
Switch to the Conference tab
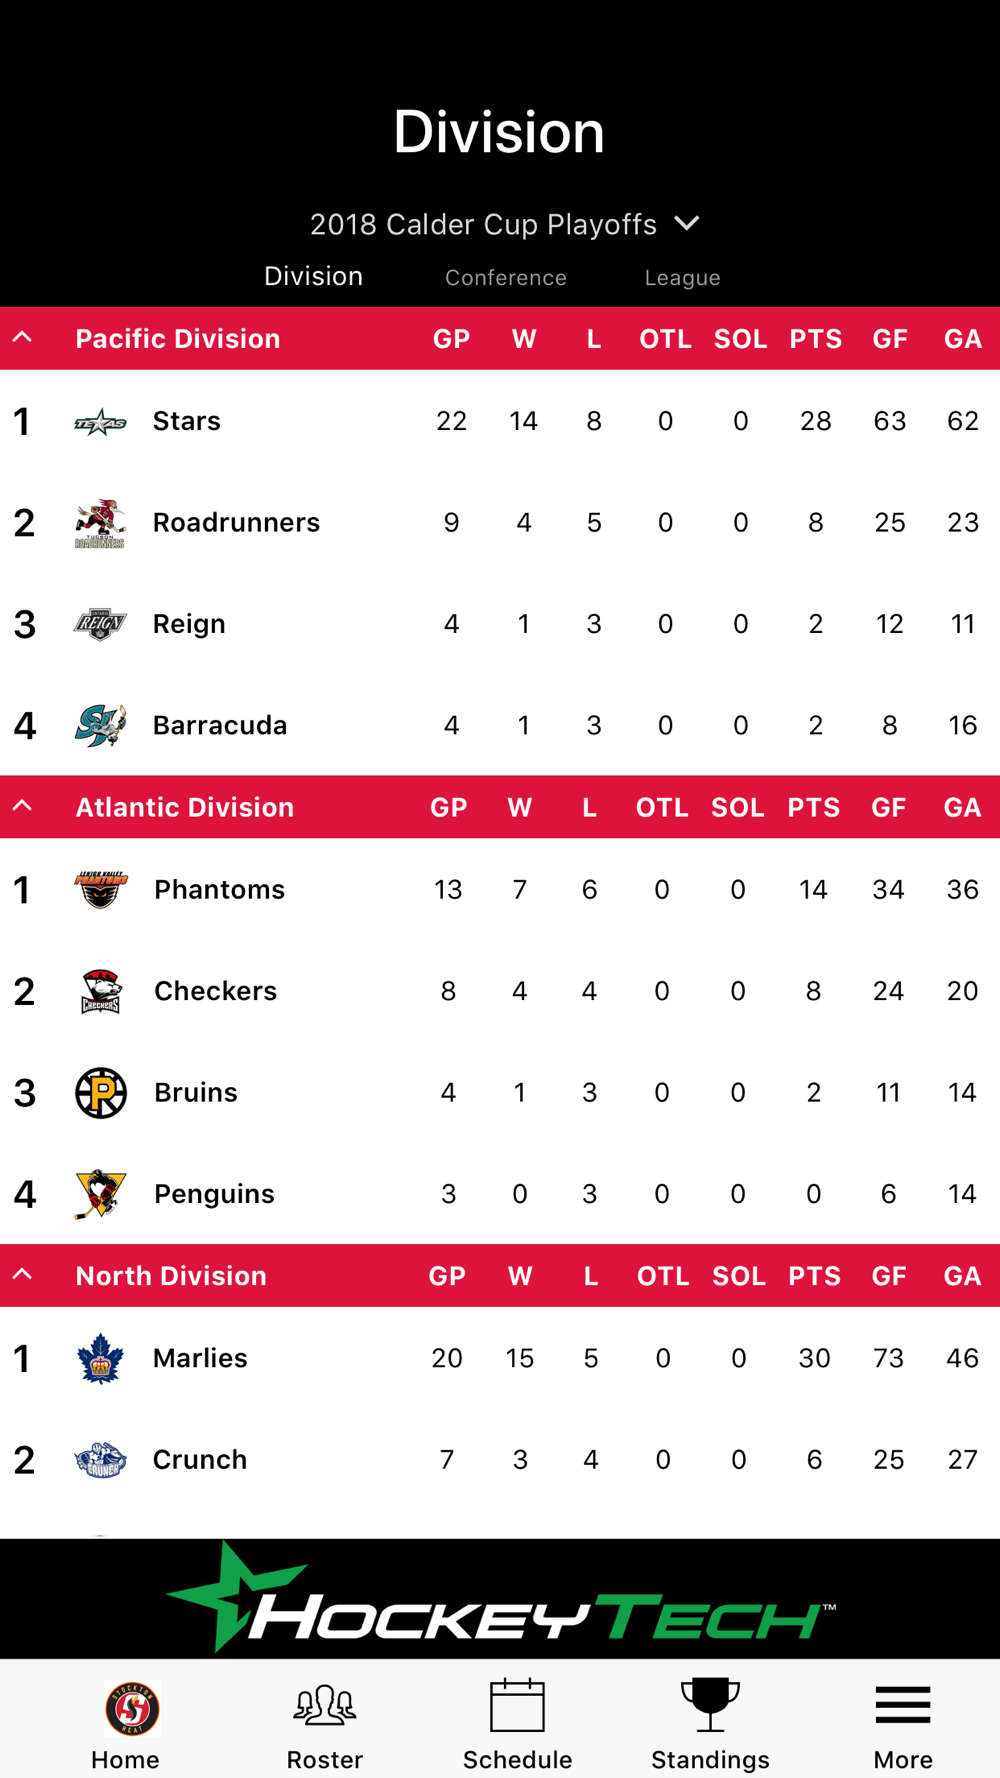506,278
